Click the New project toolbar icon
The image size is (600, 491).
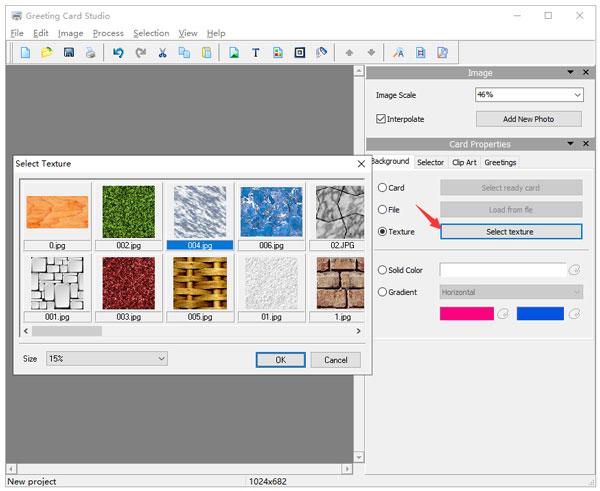25,53
